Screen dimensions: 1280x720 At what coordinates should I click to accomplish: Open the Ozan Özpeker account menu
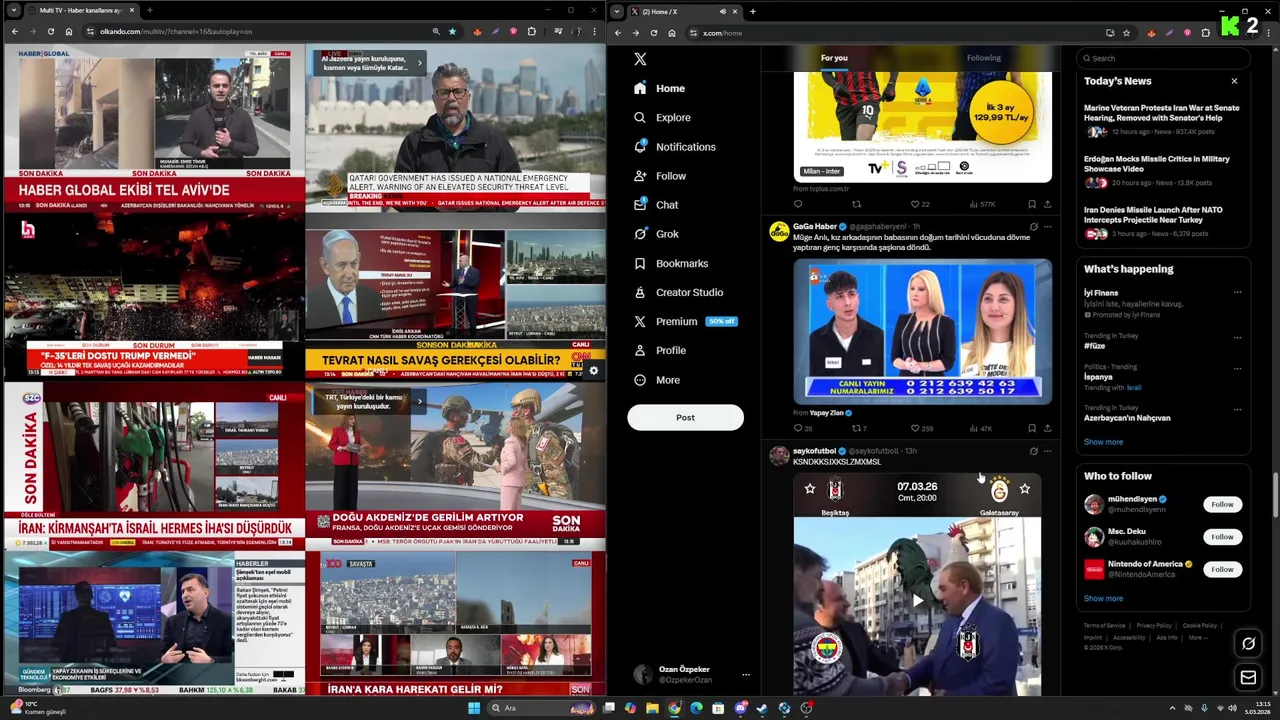(690, 675)
